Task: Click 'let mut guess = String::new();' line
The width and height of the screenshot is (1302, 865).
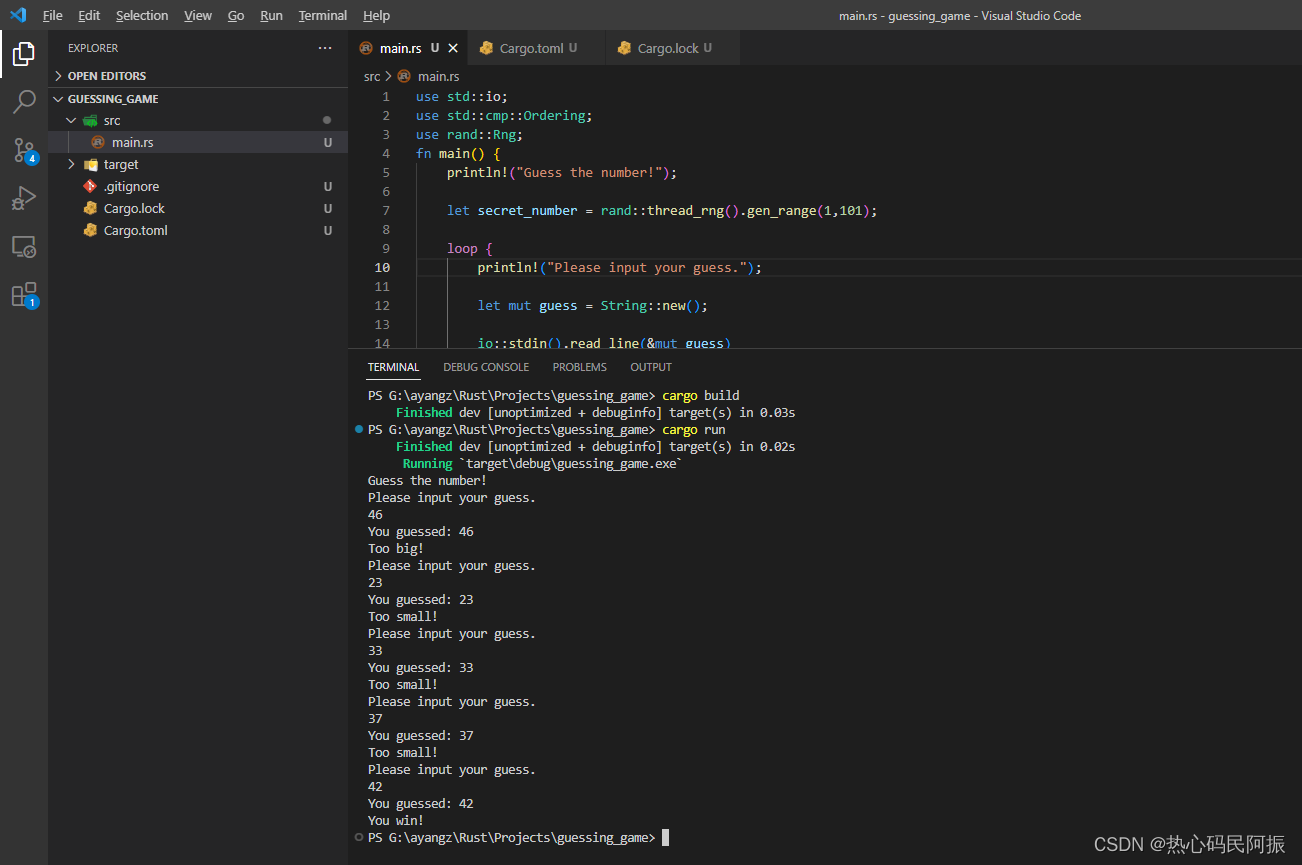Action: [x=592, y=306]
